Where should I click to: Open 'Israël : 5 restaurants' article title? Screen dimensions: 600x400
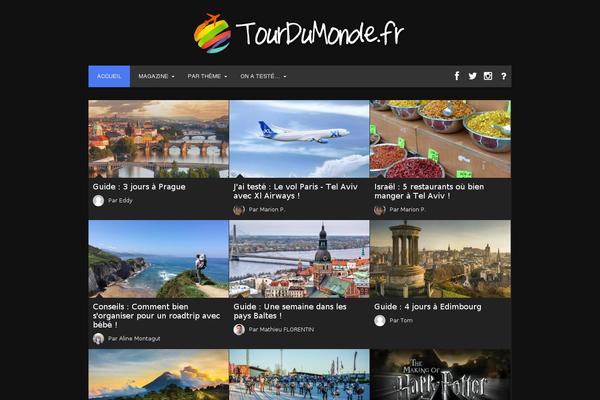[429, 191]
